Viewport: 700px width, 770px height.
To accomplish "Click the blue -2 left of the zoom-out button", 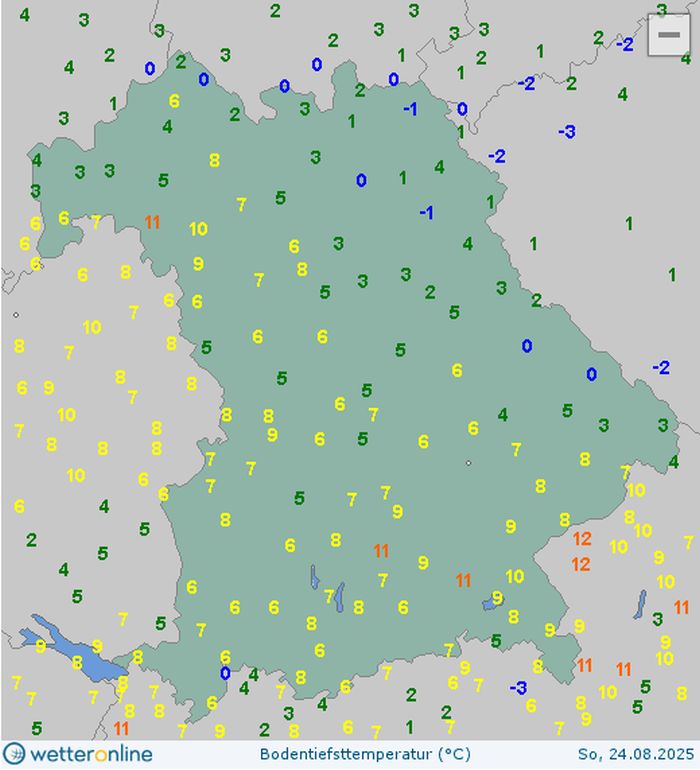I will point(624,44).
